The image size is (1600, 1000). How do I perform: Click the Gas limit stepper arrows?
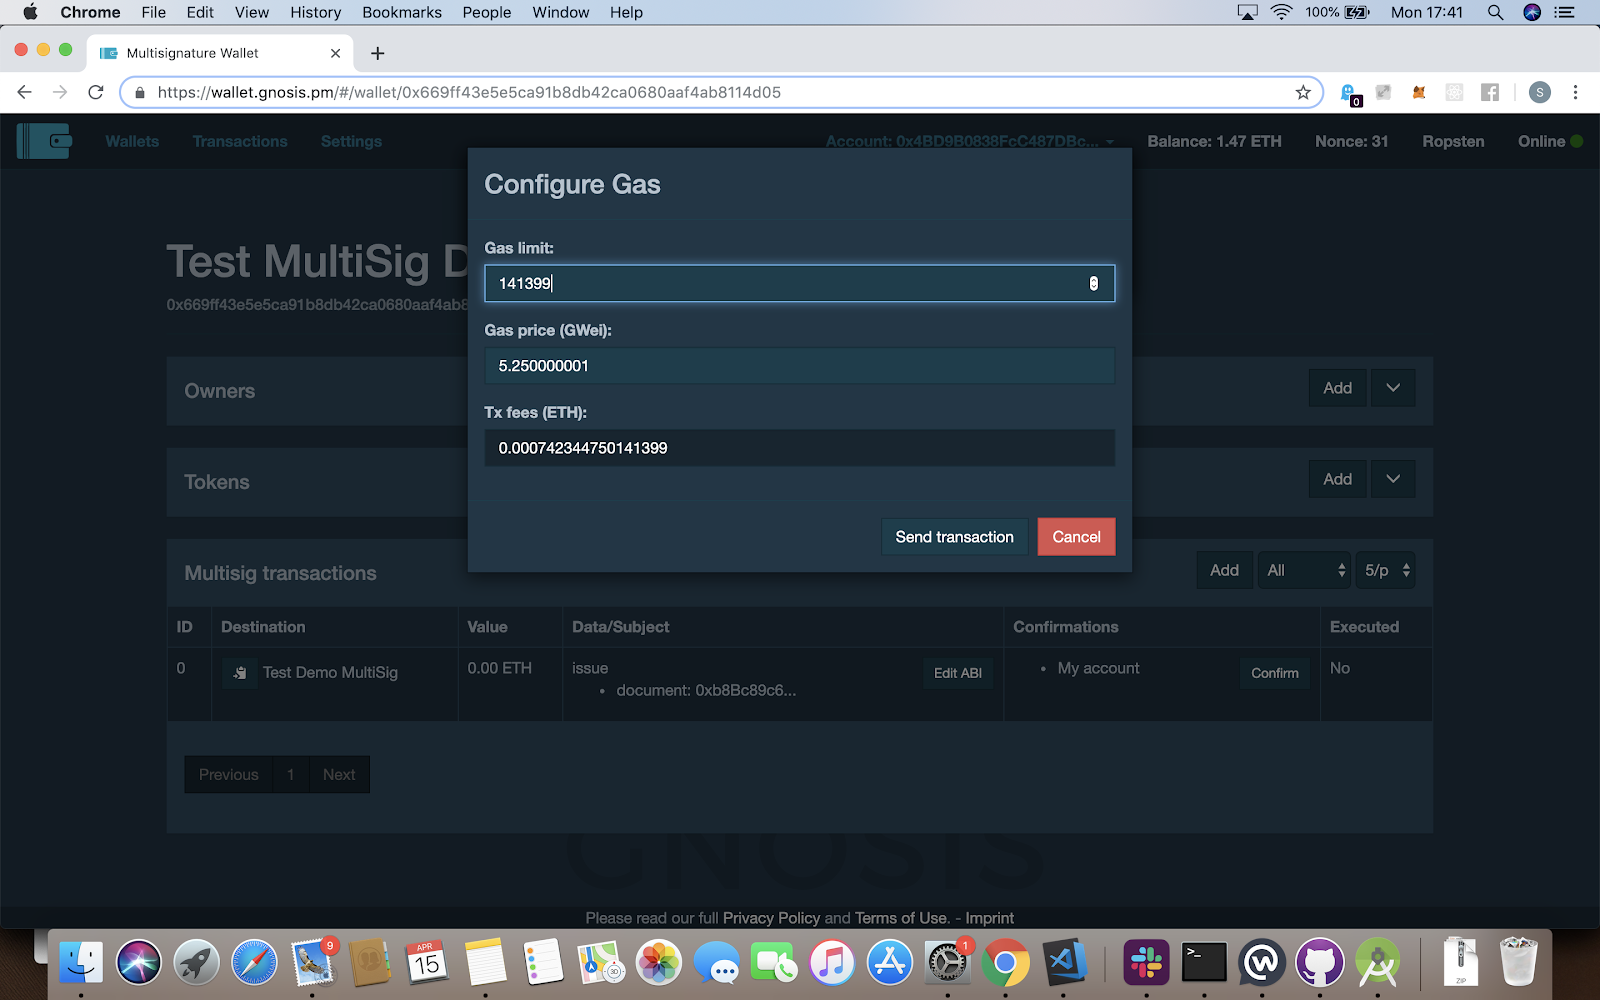click(x=1093, y=284)
